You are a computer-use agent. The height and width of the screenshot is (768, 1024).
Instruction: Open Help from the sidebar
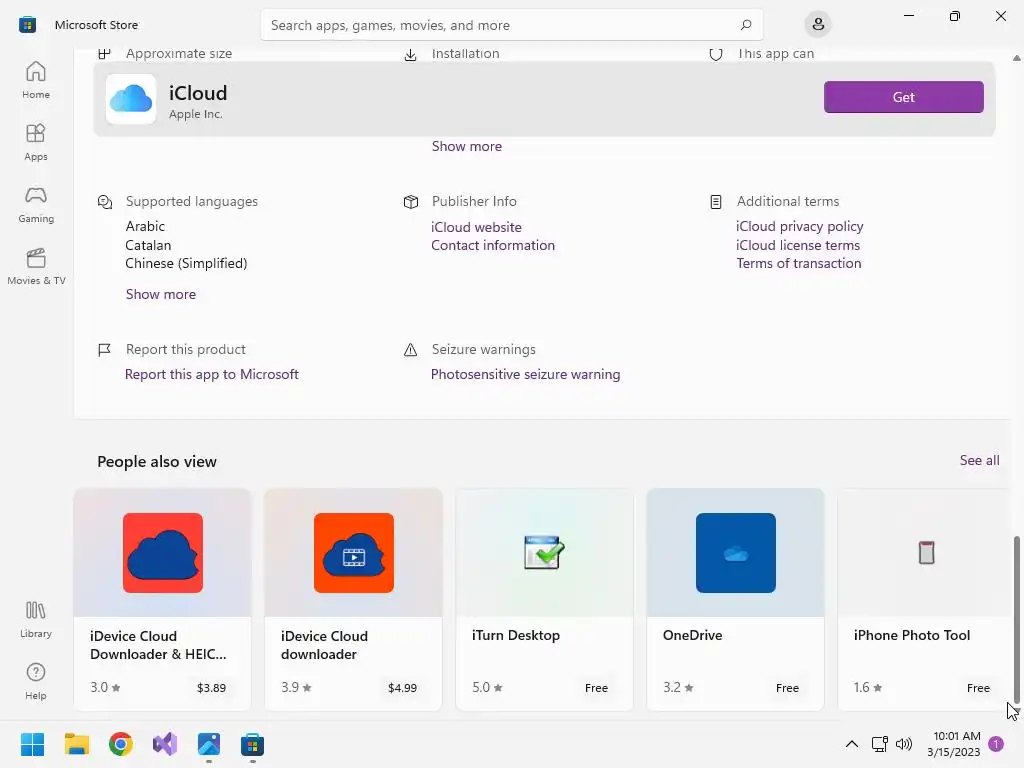click(x=35, y=681)
